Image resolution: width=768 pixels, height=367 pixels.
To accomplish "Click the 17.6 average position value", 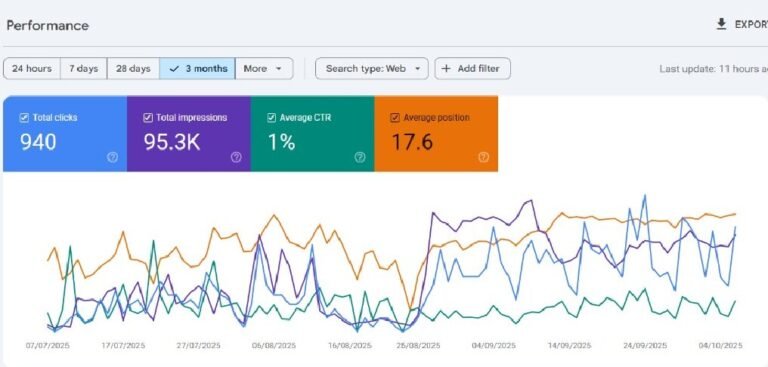I will (412, 142).
